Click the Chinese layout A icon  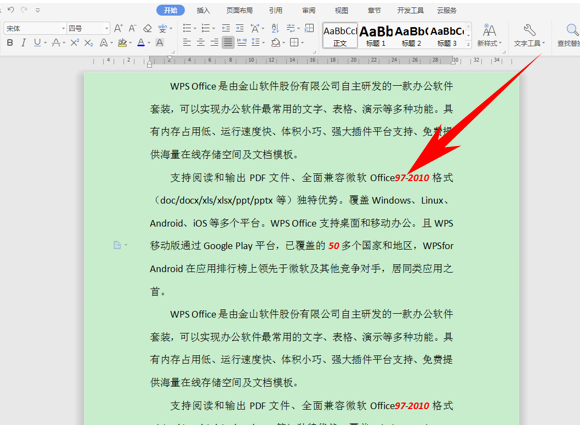pos(255,28)
